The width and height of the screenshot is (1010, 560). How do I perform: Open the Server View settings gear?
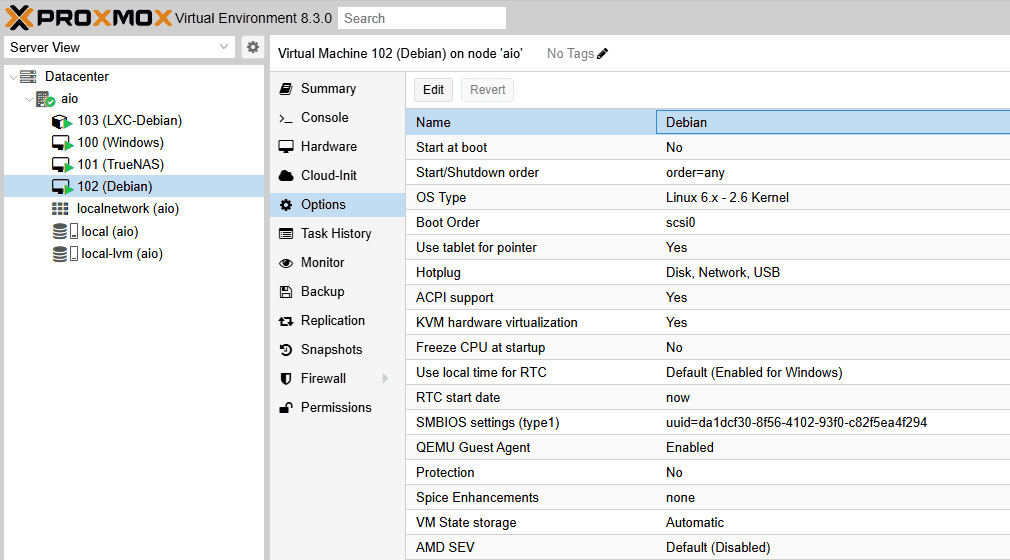253,47
